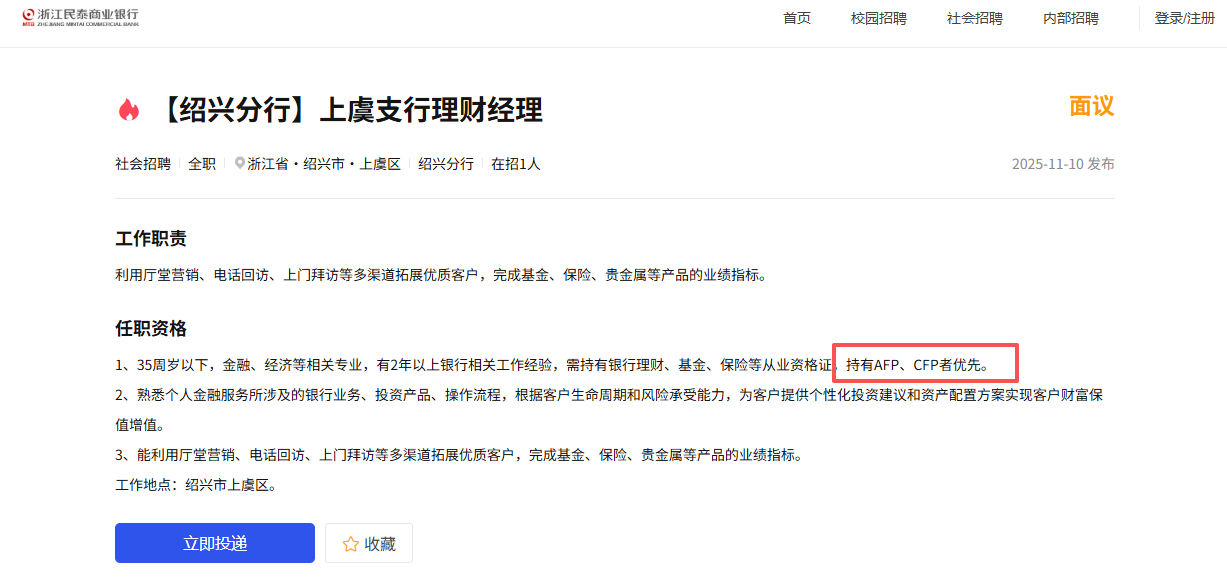
Task: Open the 首页 menu item
Action: 797,18
